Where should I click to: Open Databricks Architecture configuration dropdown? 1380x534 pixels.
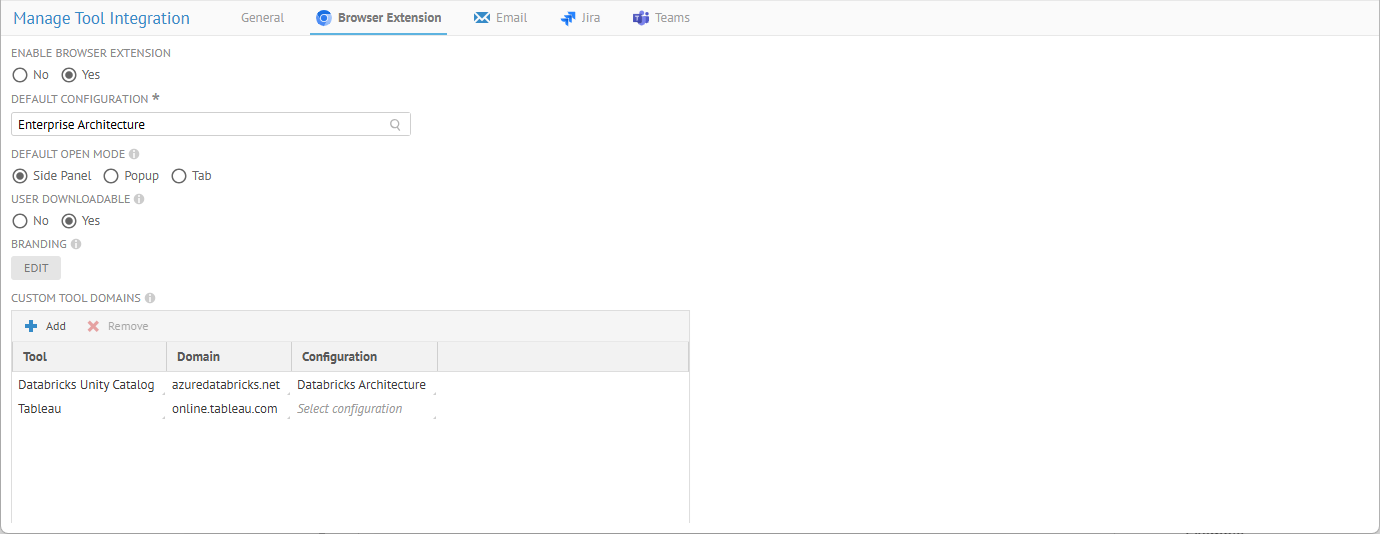point(363,385)
